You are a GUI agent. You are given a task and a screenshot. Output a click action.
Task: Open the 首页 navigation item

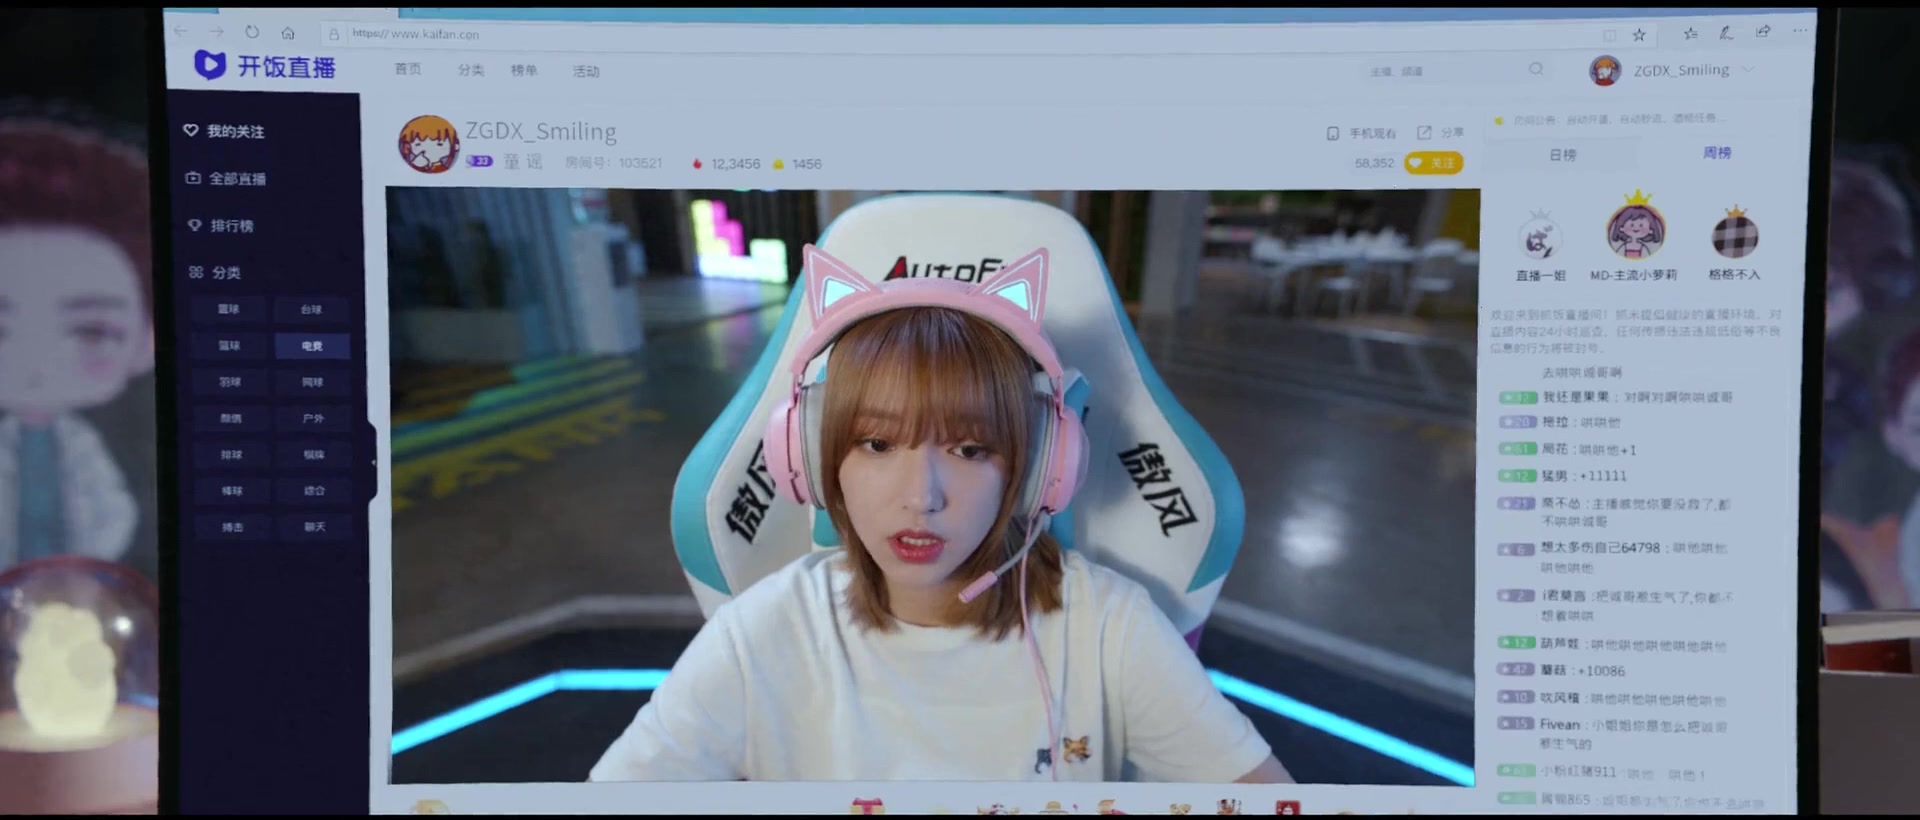point(408,69)
